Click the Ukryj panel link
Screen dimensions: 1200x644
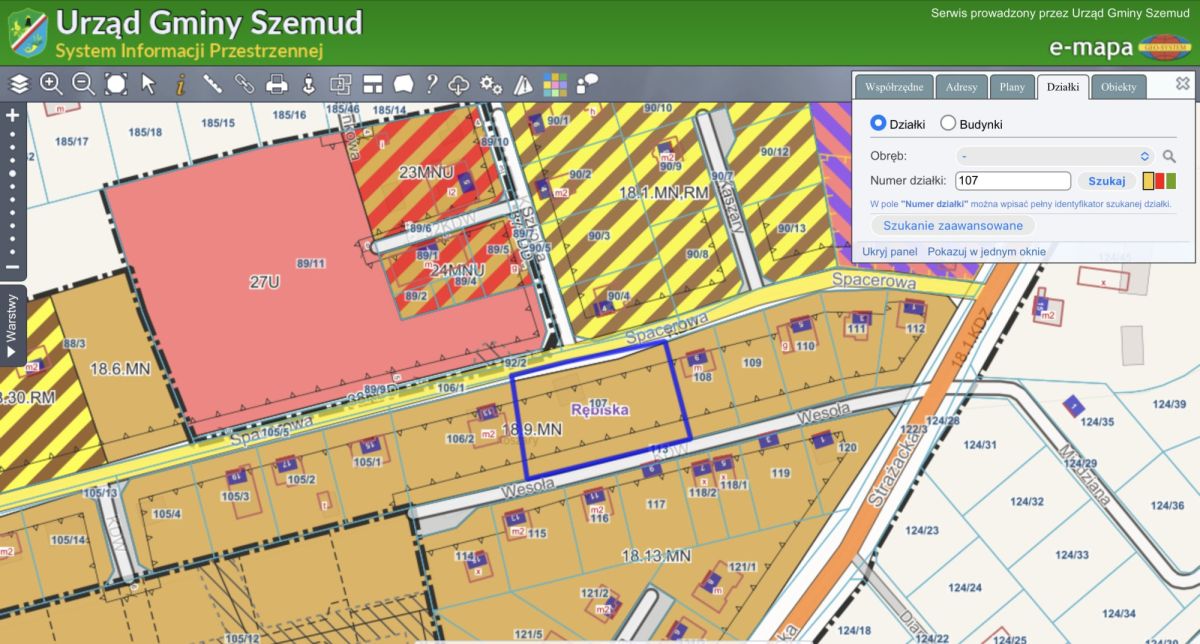(890, 252)
